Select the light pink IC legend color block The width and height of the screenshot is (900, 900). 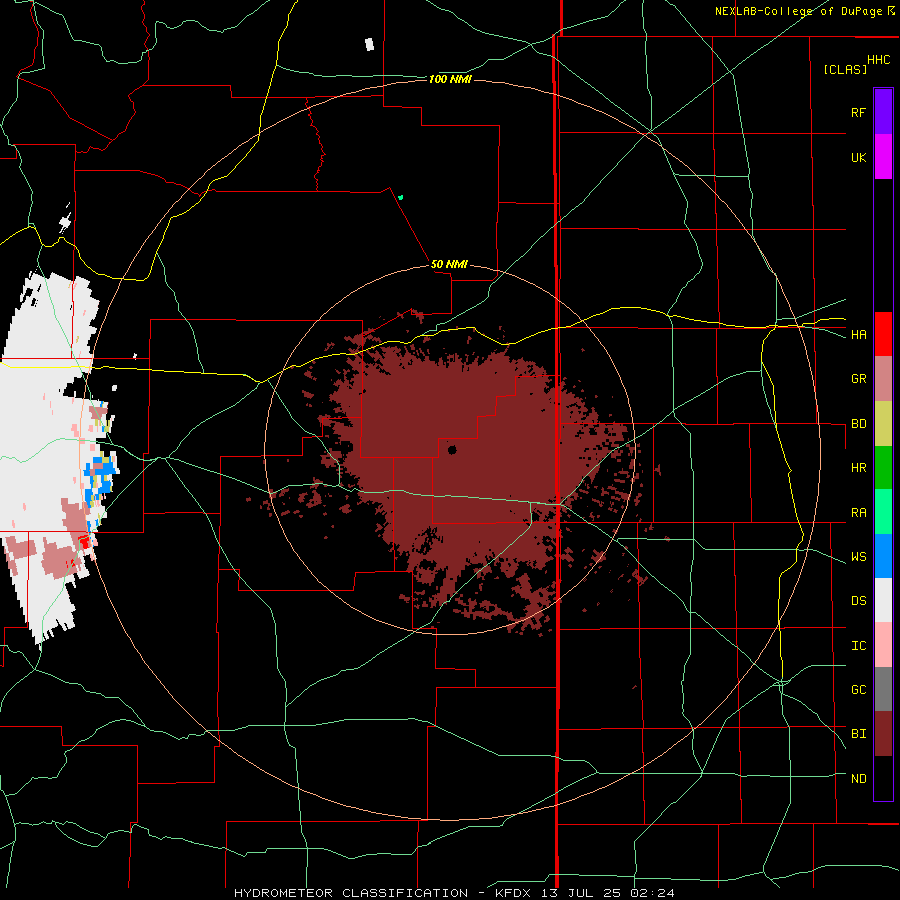(883, 645)
